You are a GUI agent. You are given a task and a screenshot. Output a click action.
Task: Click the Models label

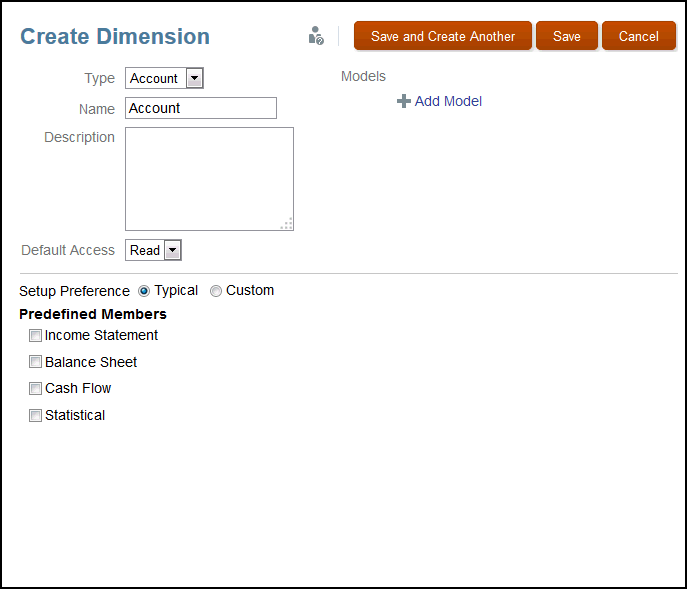363,76
